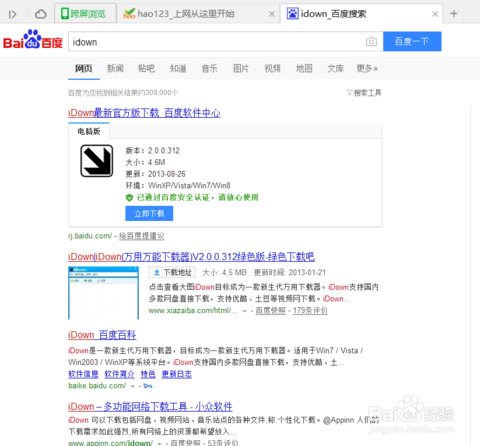Viewport: 480px width, 446px height.
Task: Open the 贴吧 category
Action: (146, 69)
